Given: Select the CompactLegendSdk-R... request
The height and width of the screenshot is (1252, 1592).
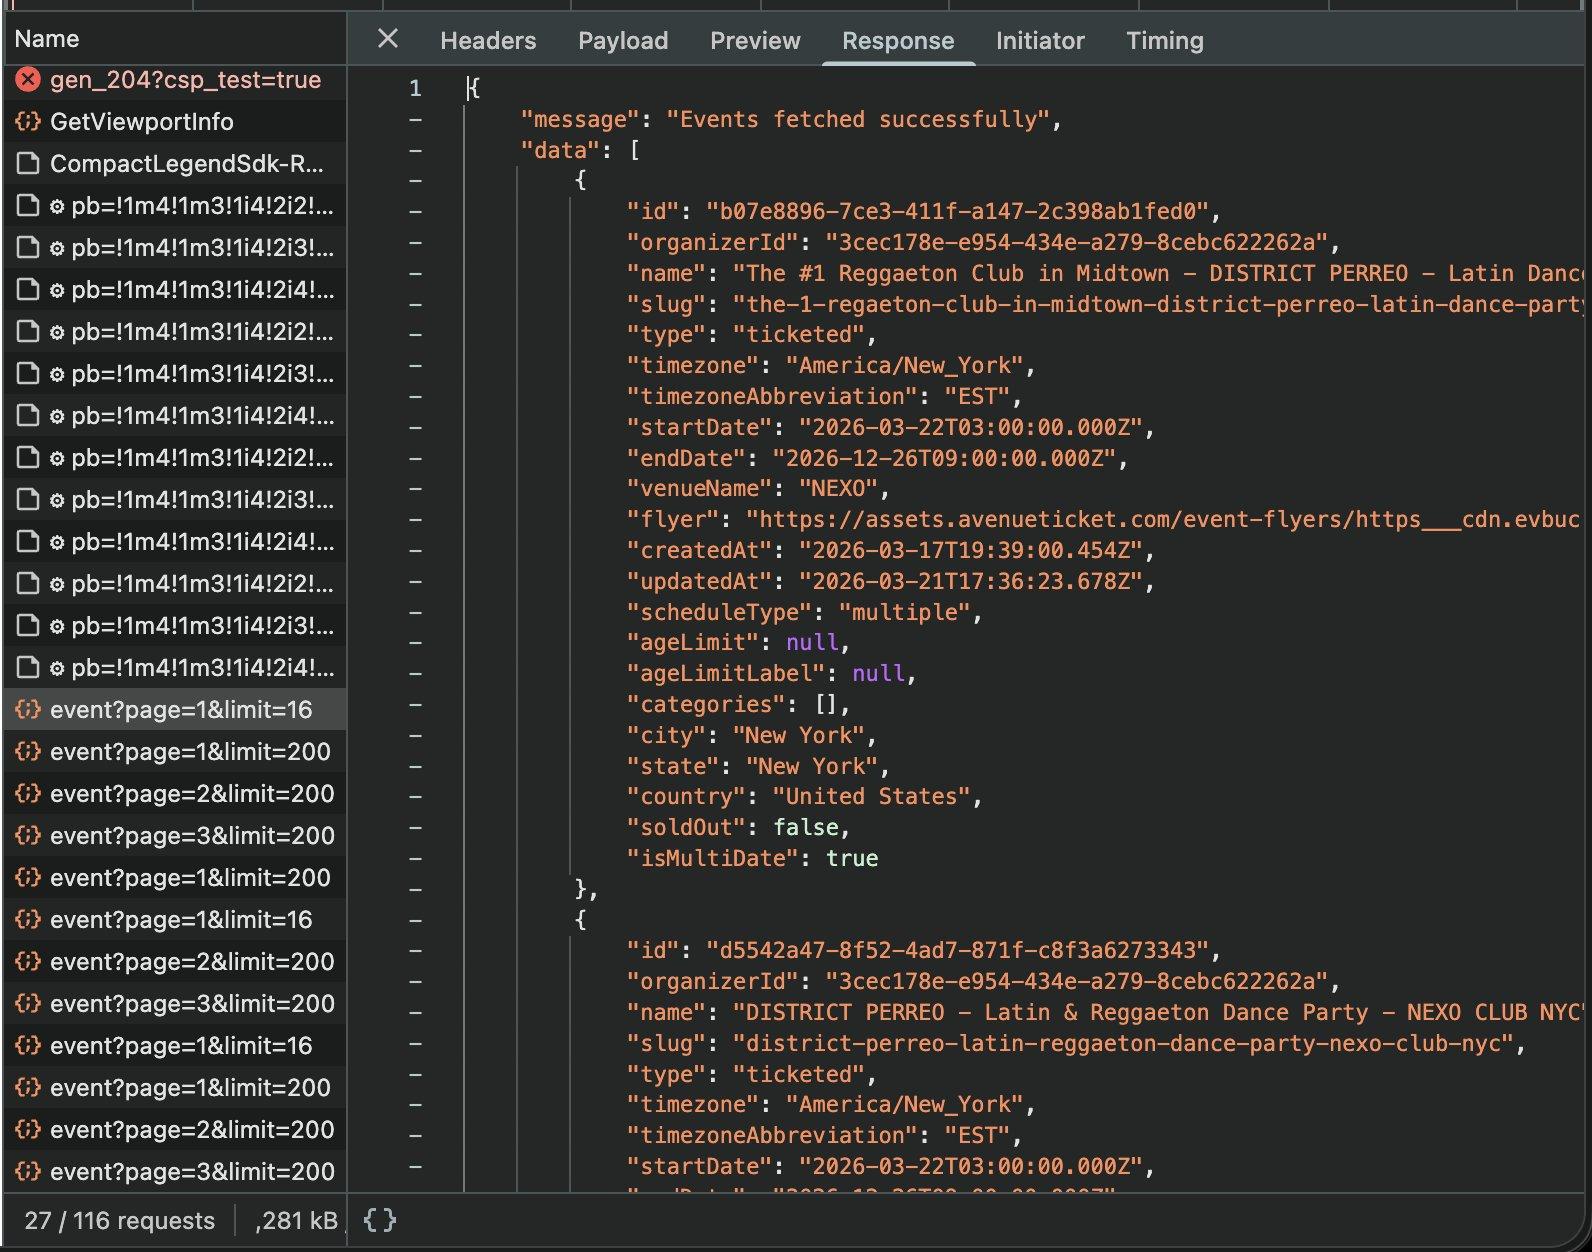Looking at the screenshot, I should 175,164.
